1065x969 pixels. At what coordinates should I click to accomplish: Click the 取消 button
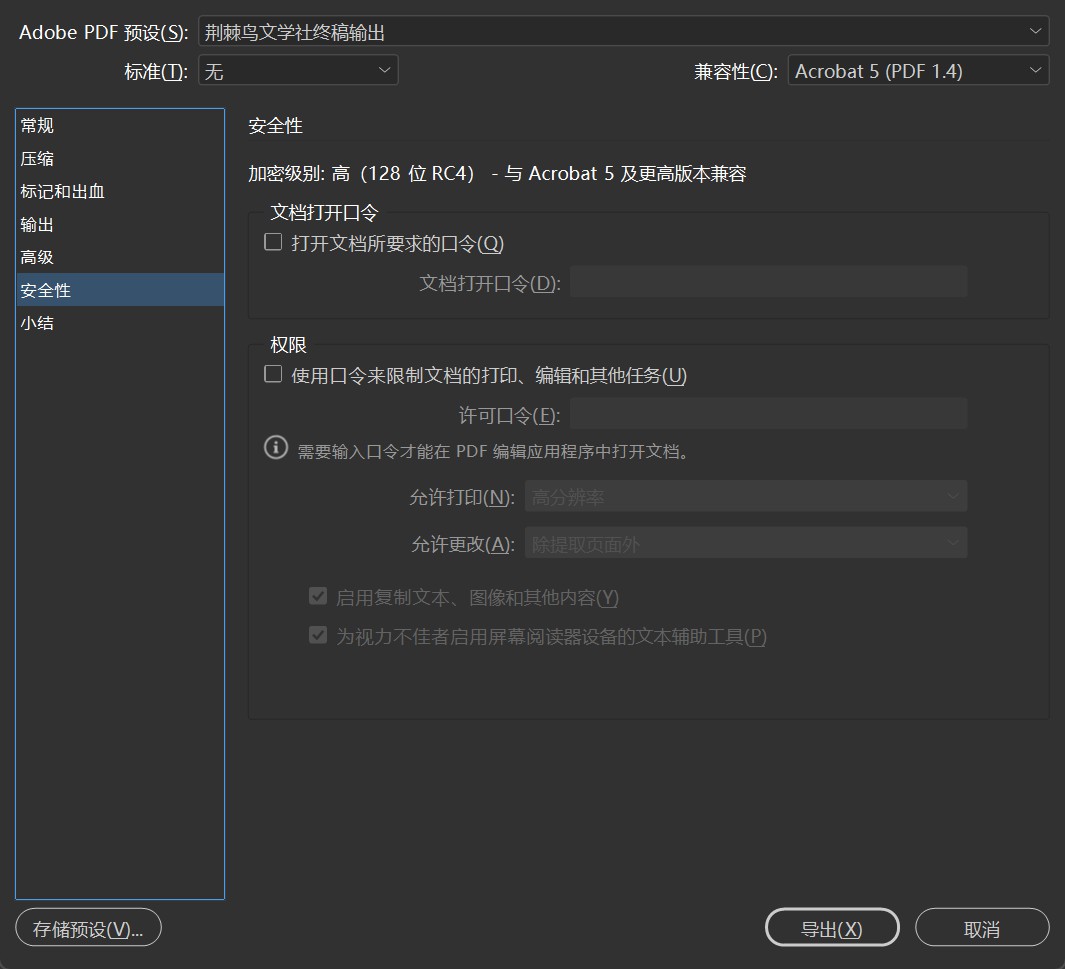(981, 928)
